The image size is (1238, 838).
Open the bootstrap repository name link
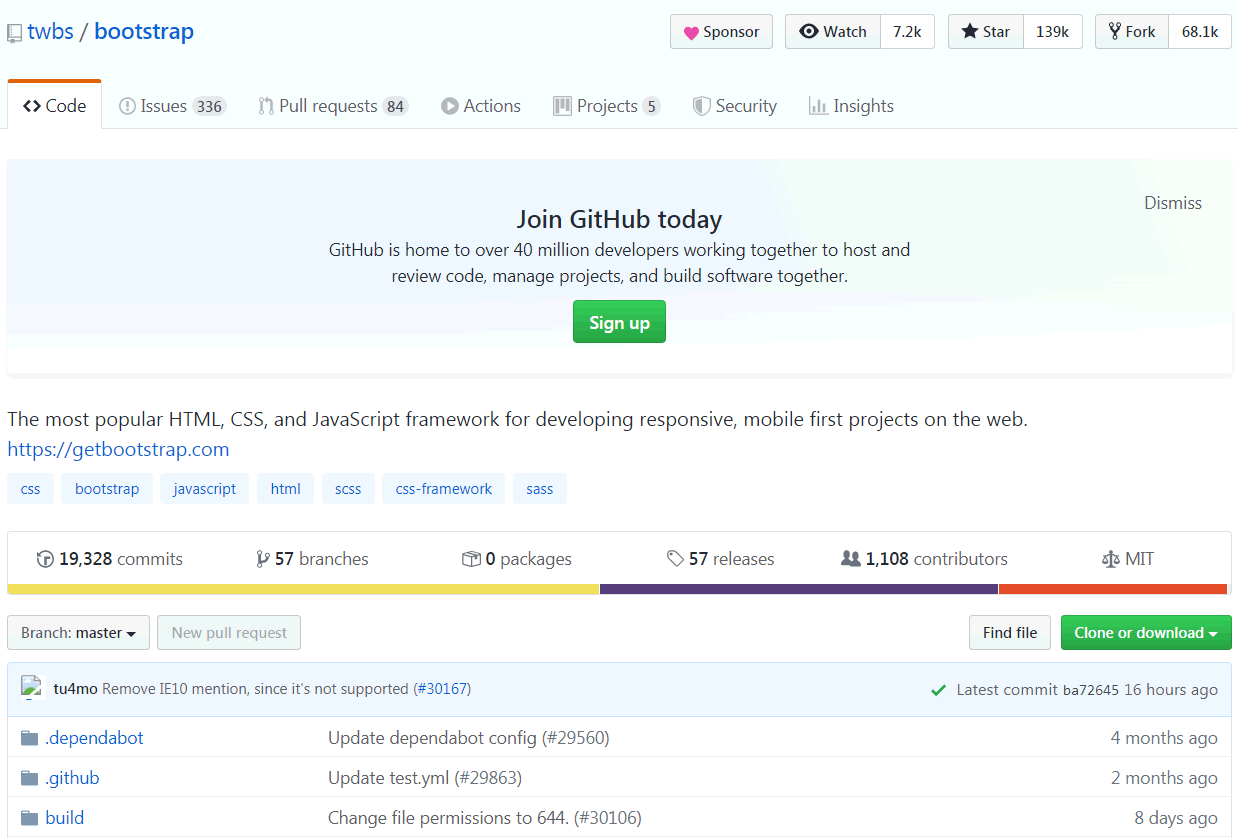(x=144, y=32)
